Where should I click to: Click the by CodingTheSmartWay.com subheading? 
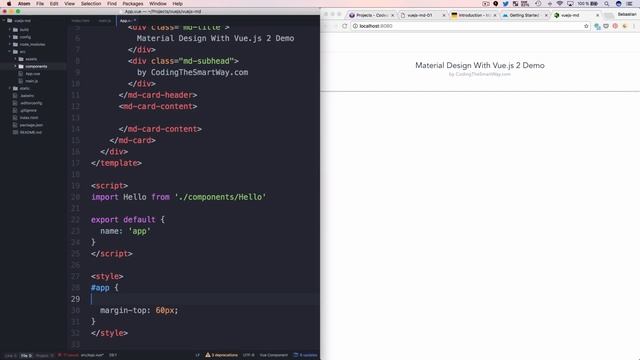[x=480, y=74]
